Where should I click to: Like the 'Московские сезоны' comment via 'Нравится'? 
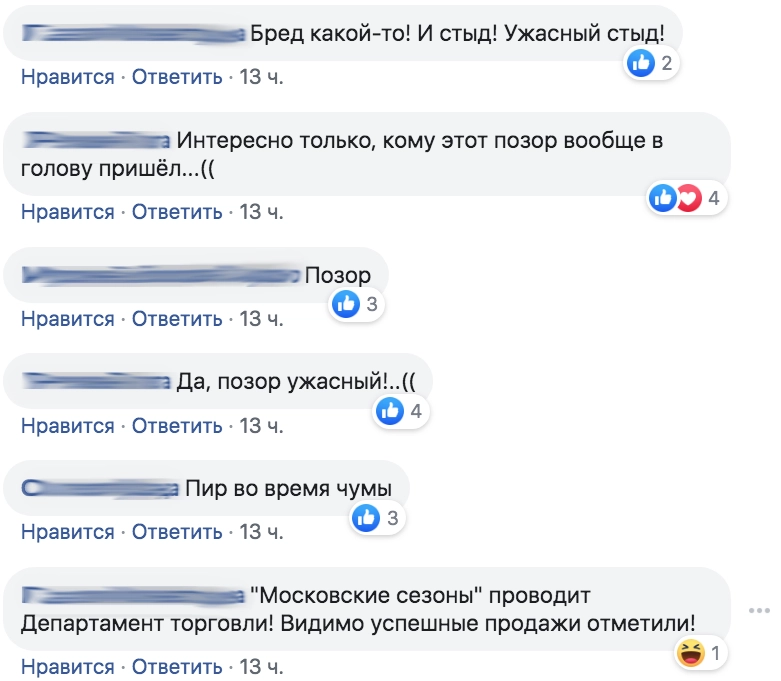(x=68, y=666)
